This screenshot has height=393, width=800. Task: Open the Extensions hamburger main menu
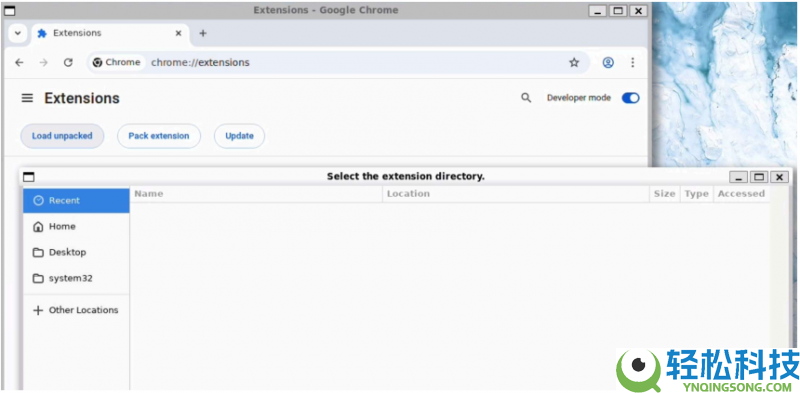[27, 98]
